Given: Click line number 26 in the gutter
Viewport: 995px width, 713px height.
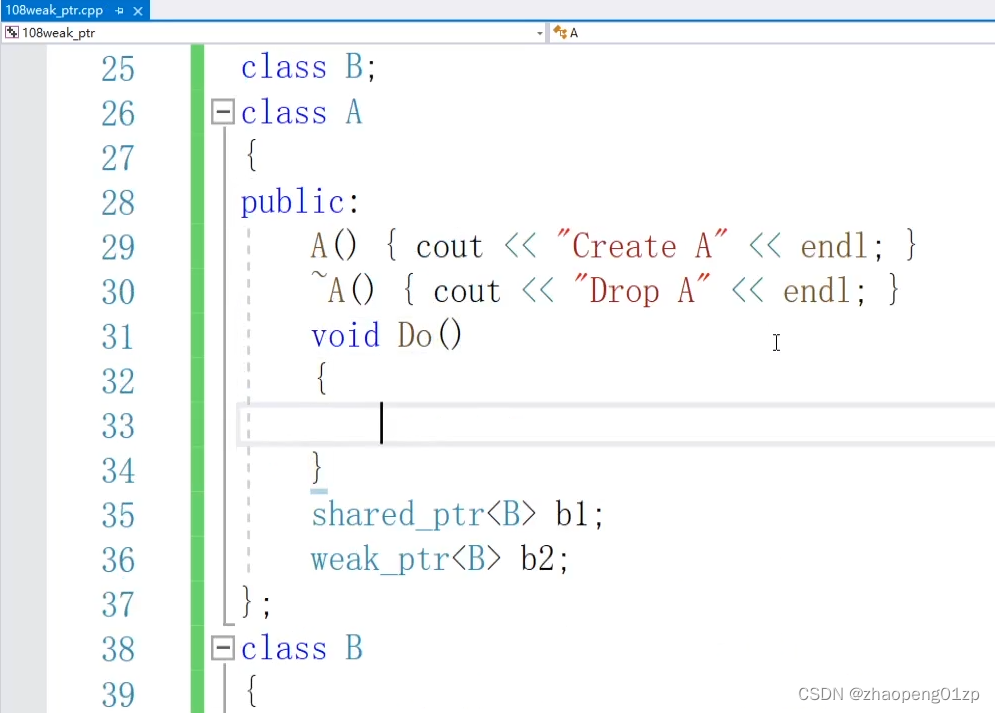Looking at the screenshot, I should coord(118,113).
